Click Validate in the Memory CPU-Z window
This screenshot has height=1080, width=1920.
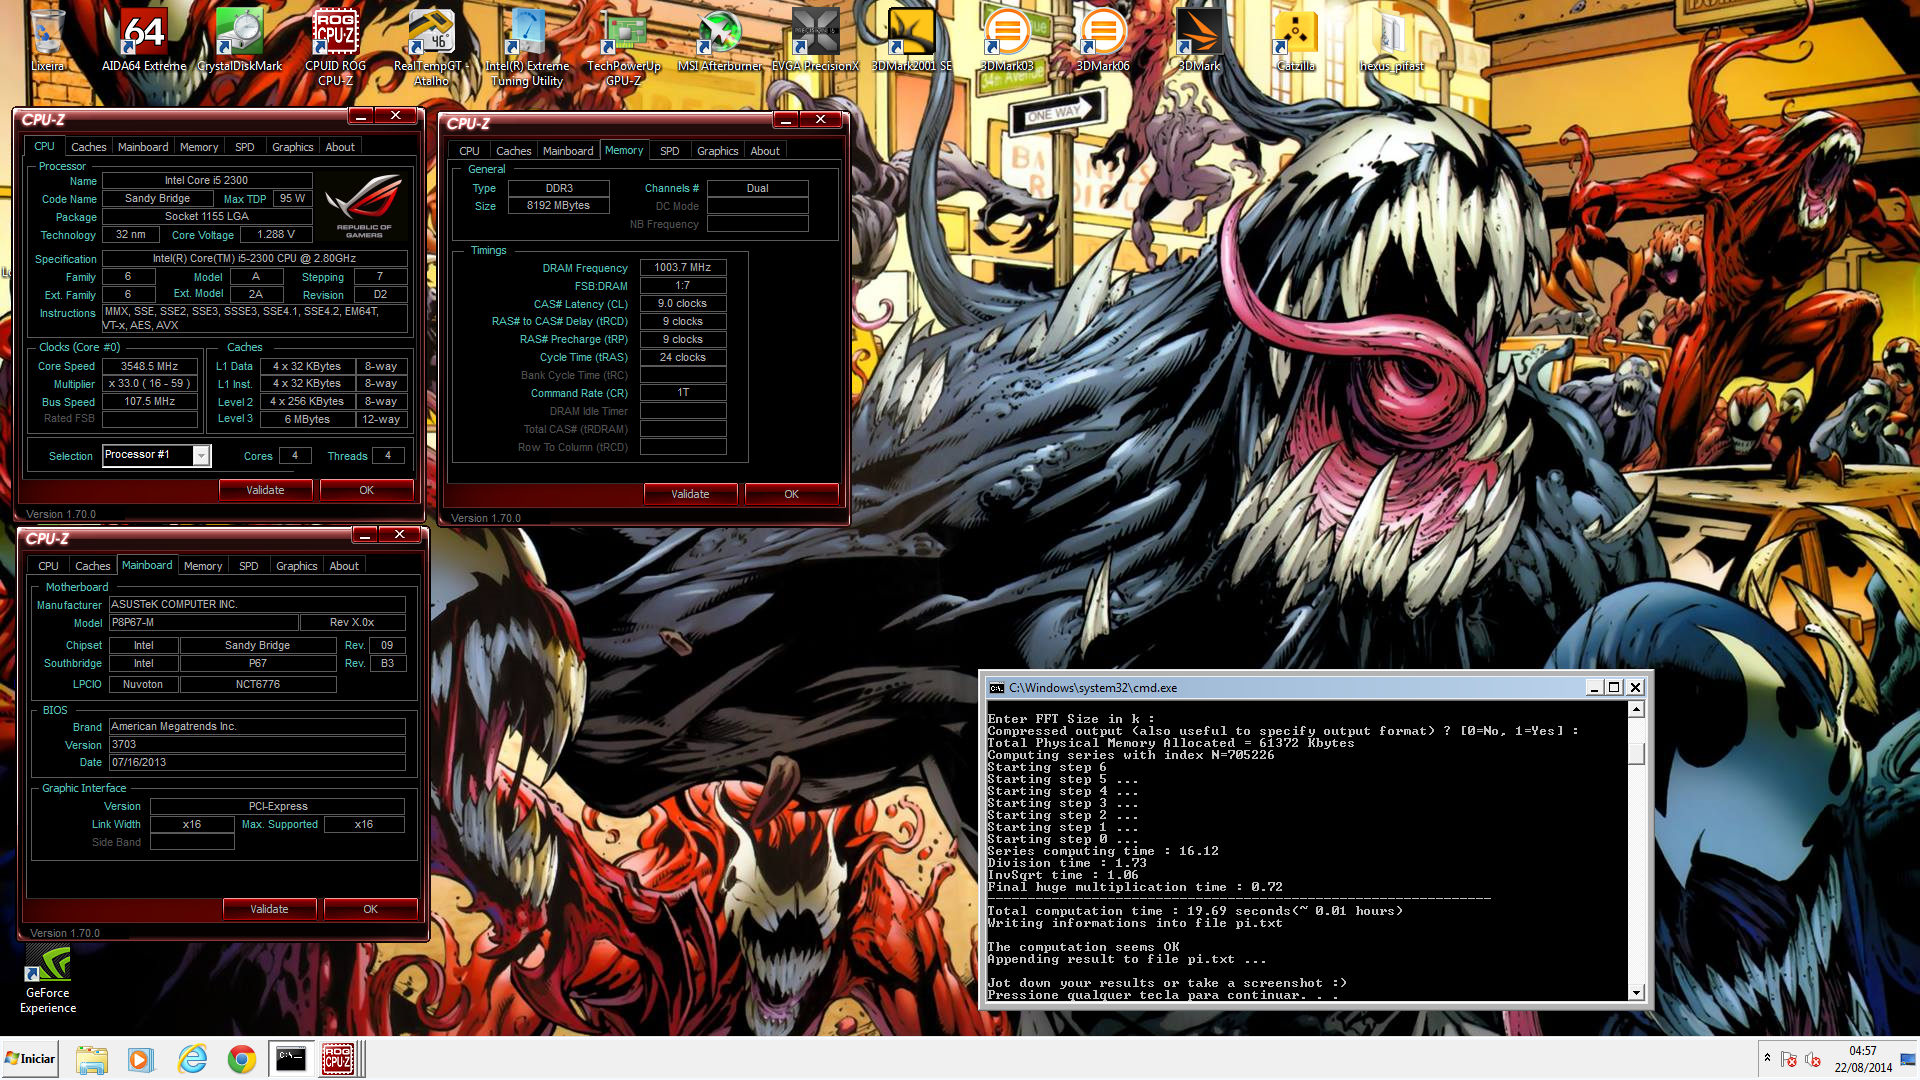[x=690, y=494]
